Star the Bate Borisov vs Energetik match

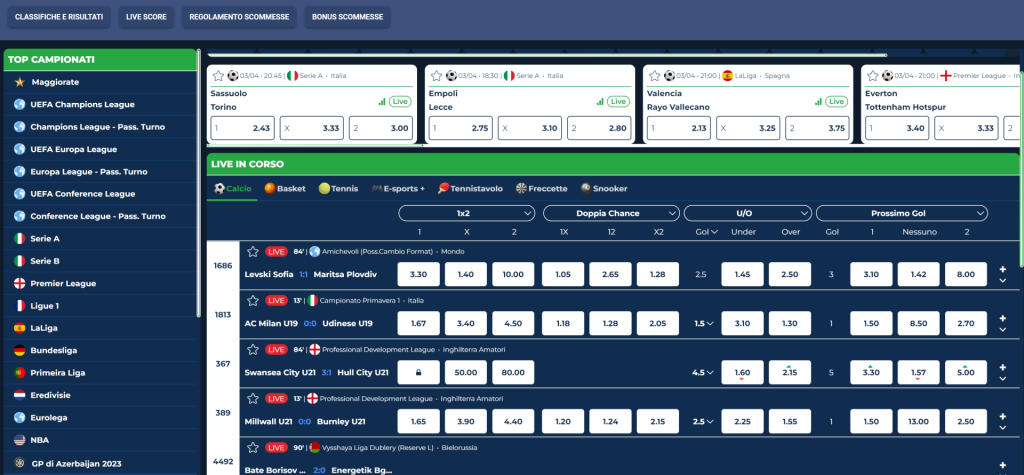(253, 448)
